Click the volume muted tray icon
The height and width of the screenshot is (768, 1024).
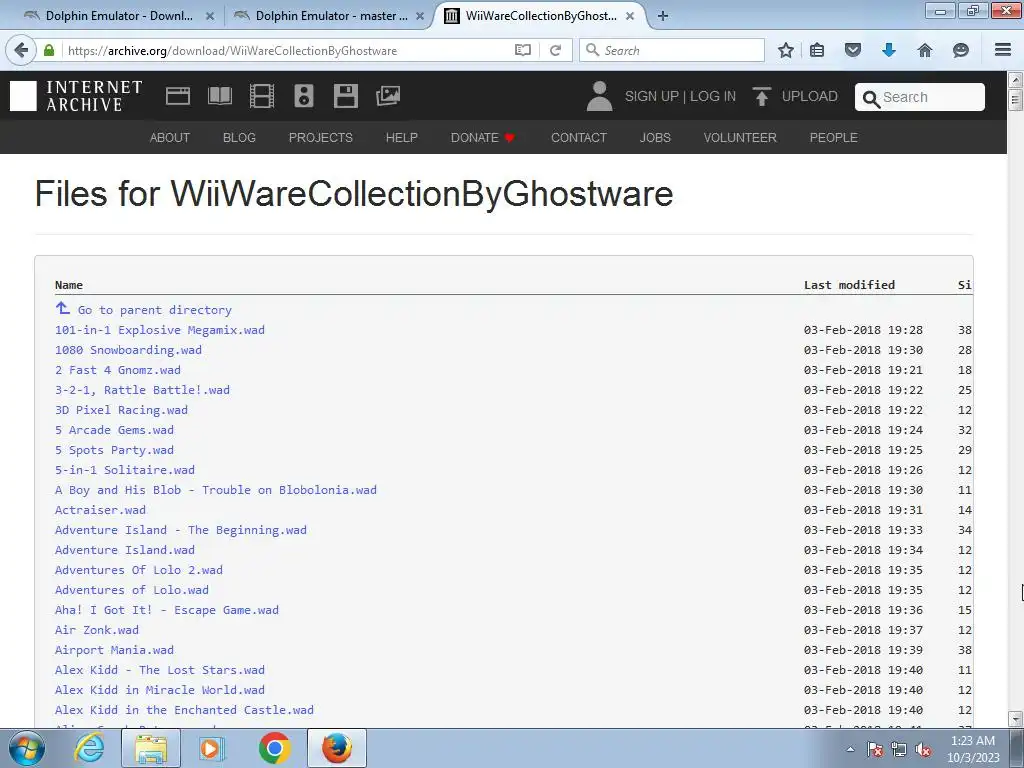[923, 750]
